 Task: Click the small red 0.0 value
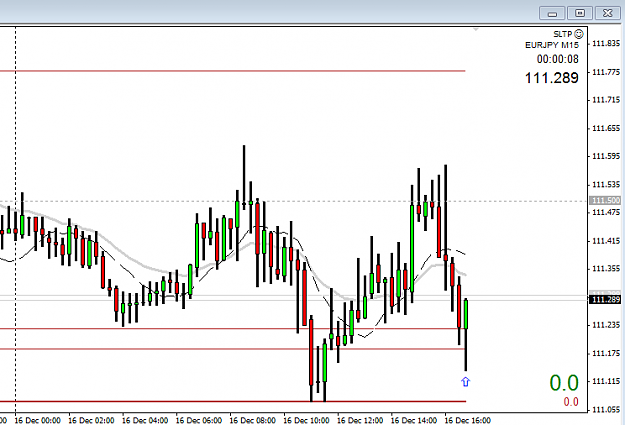pos(571,401)
